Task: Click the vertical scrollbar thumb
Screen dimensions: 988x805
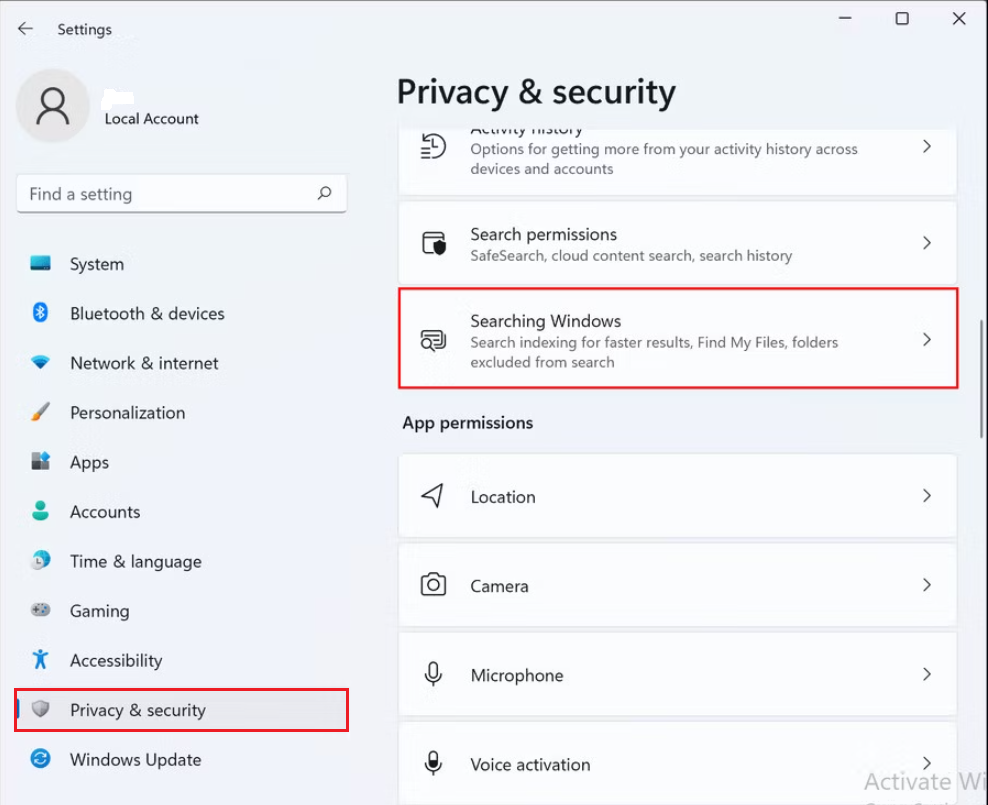Action: (x=981, y=379)
